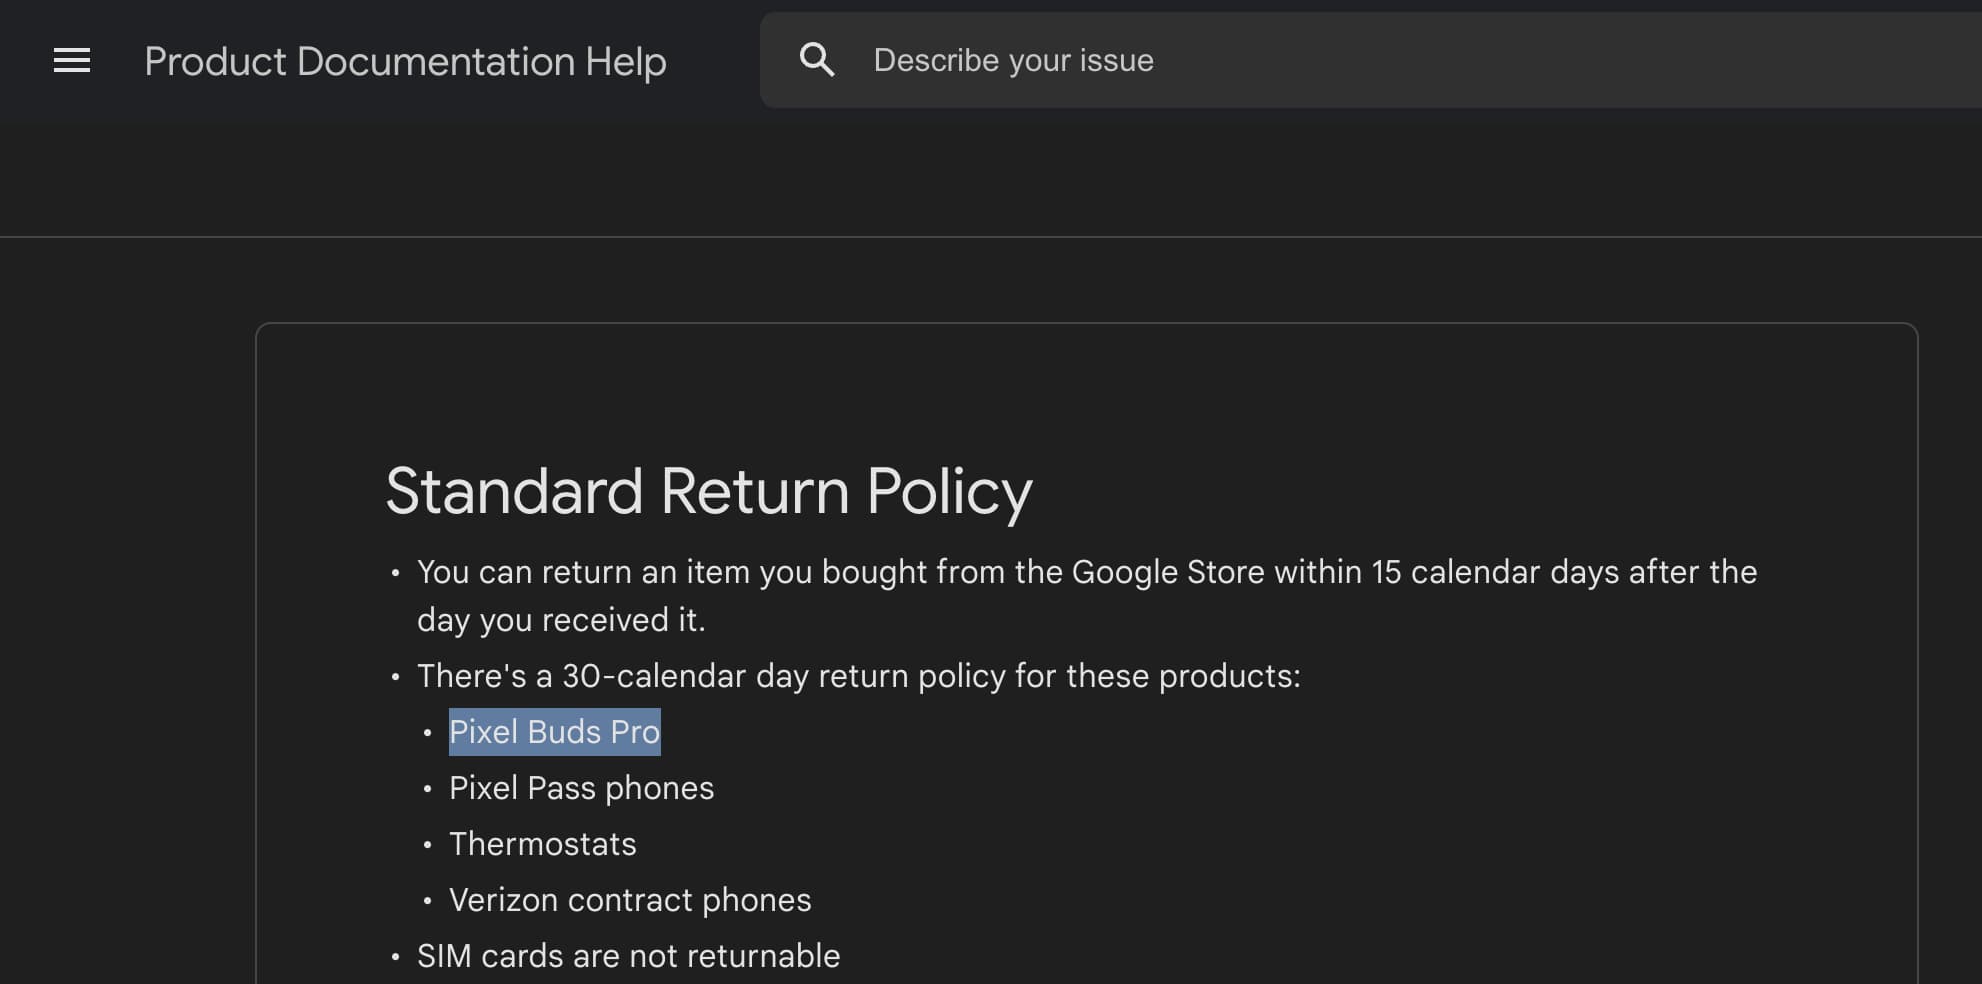The width and height of the screenshot is (1982, 984).
Task: Click the Verizon contract phones item
Action: tap(630, 900)
